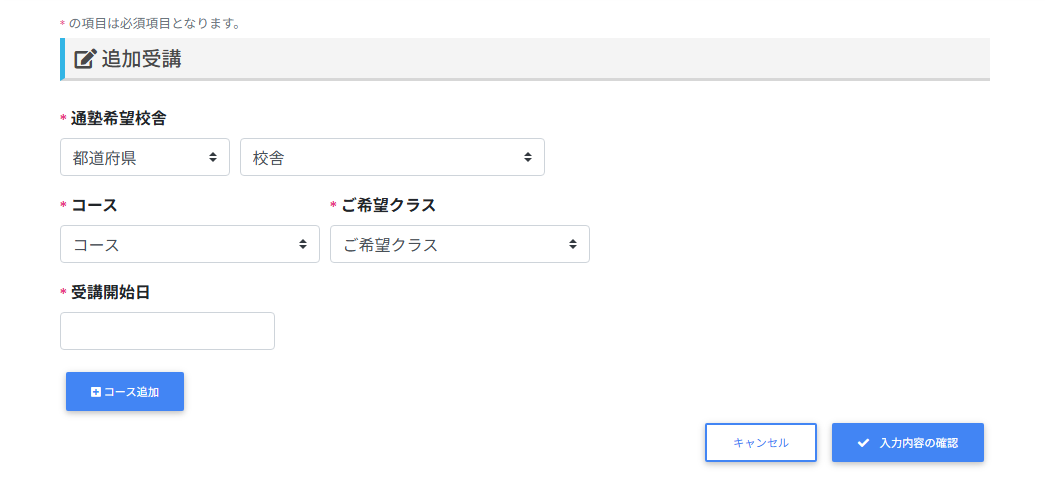Click the 受講開始日 field label
Image resolution: width=1048 pixels, height=485 pixels.
tap(110, 292)
